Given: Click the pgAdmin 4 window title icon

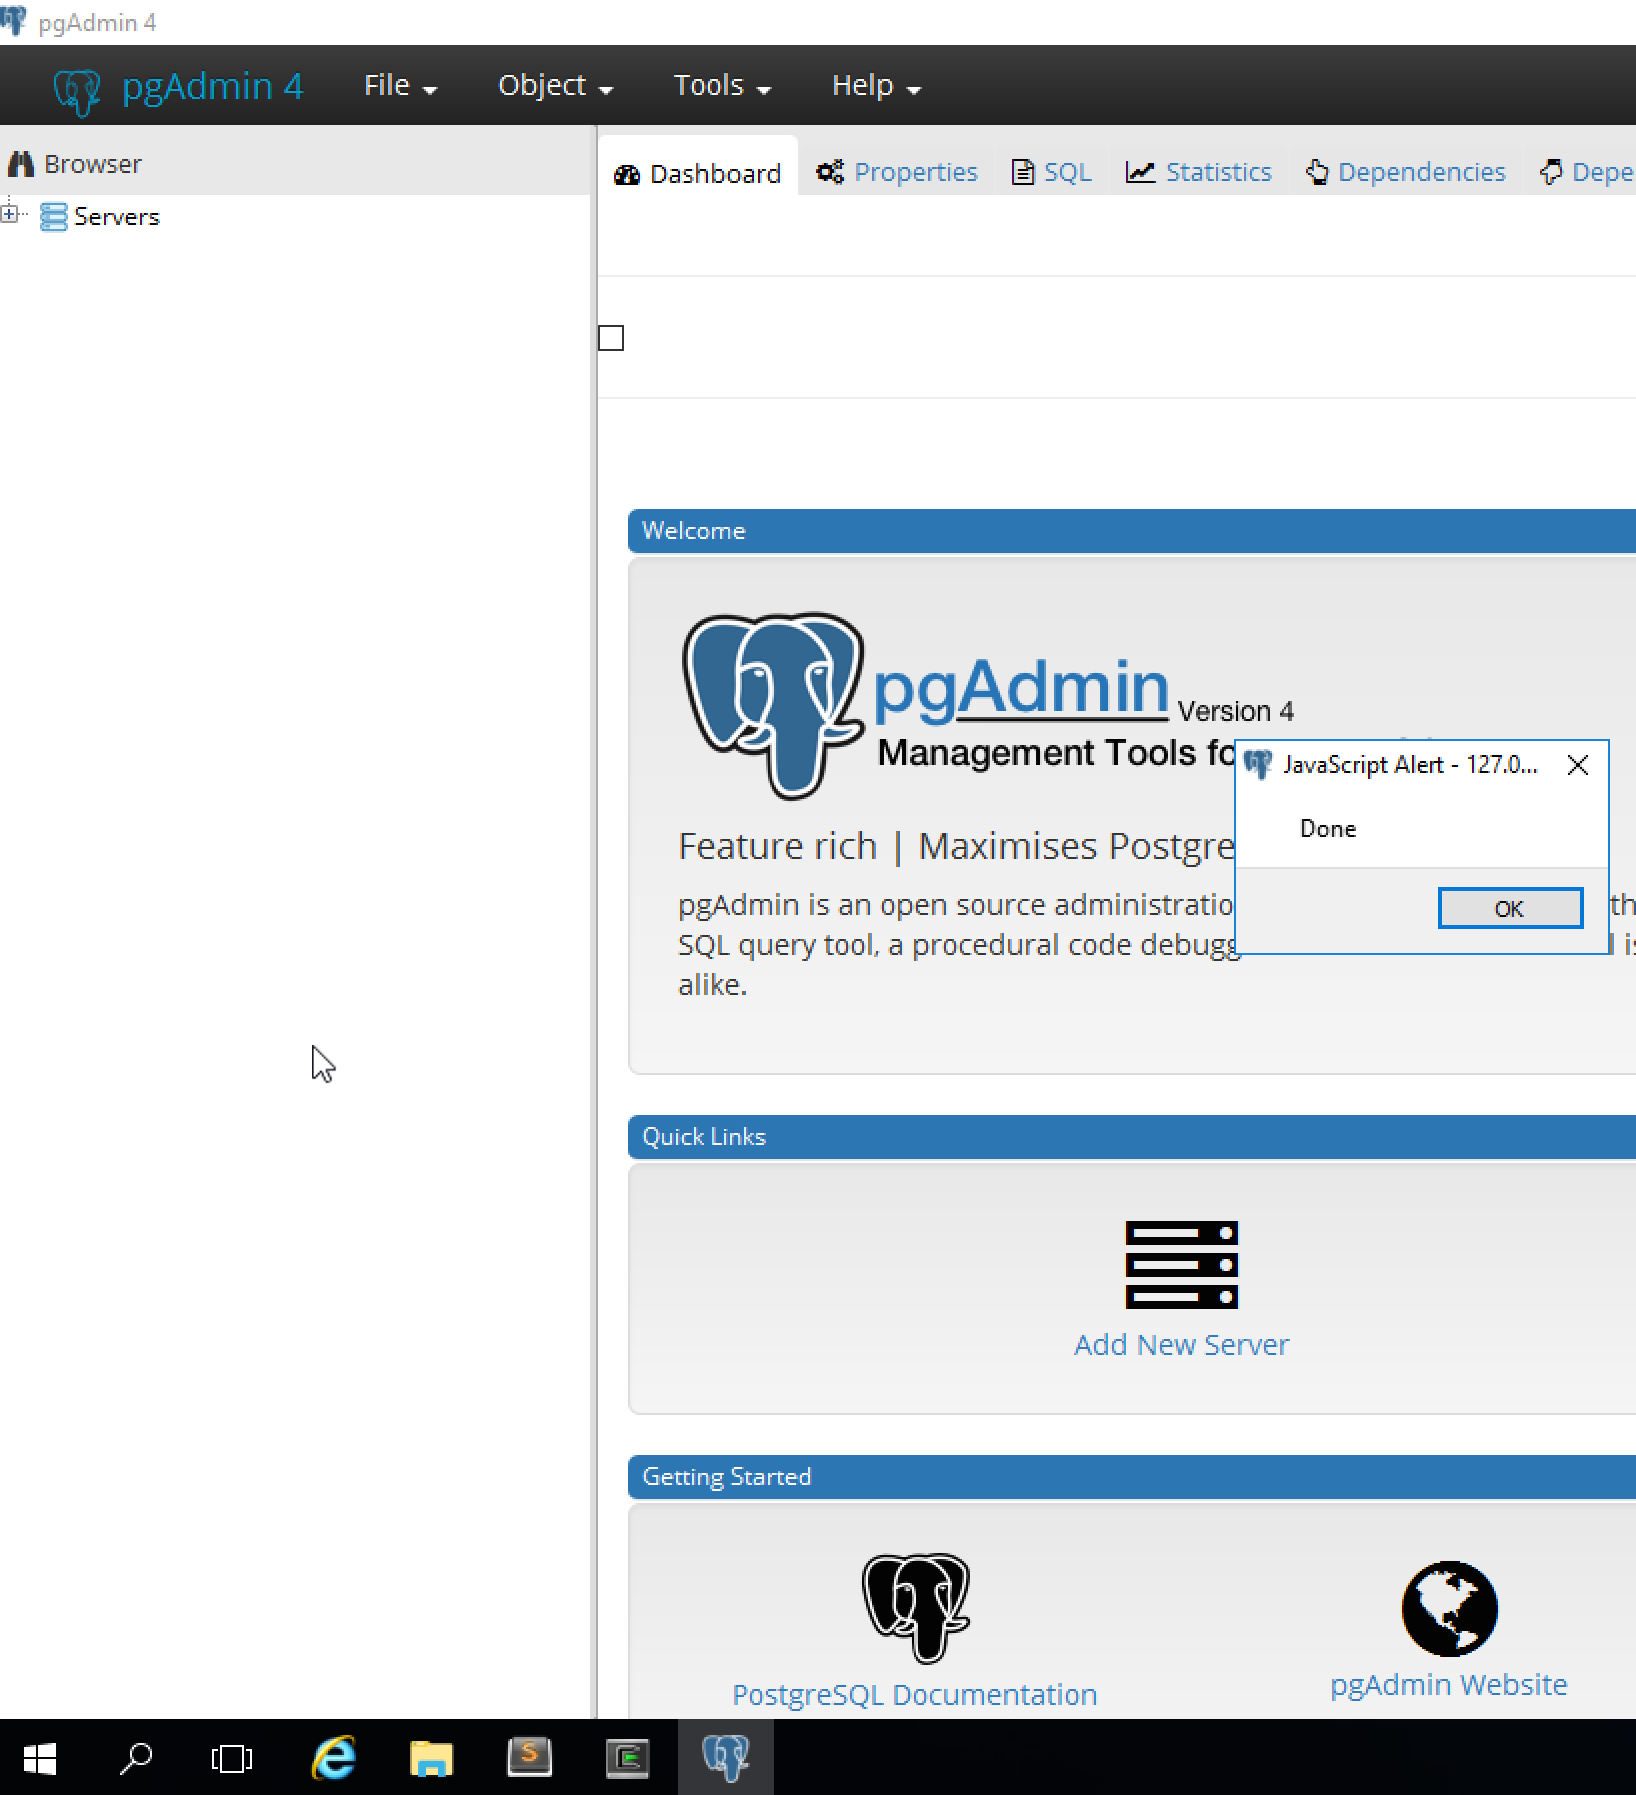Looking at the screenshot, I should [x=14, y=20].
